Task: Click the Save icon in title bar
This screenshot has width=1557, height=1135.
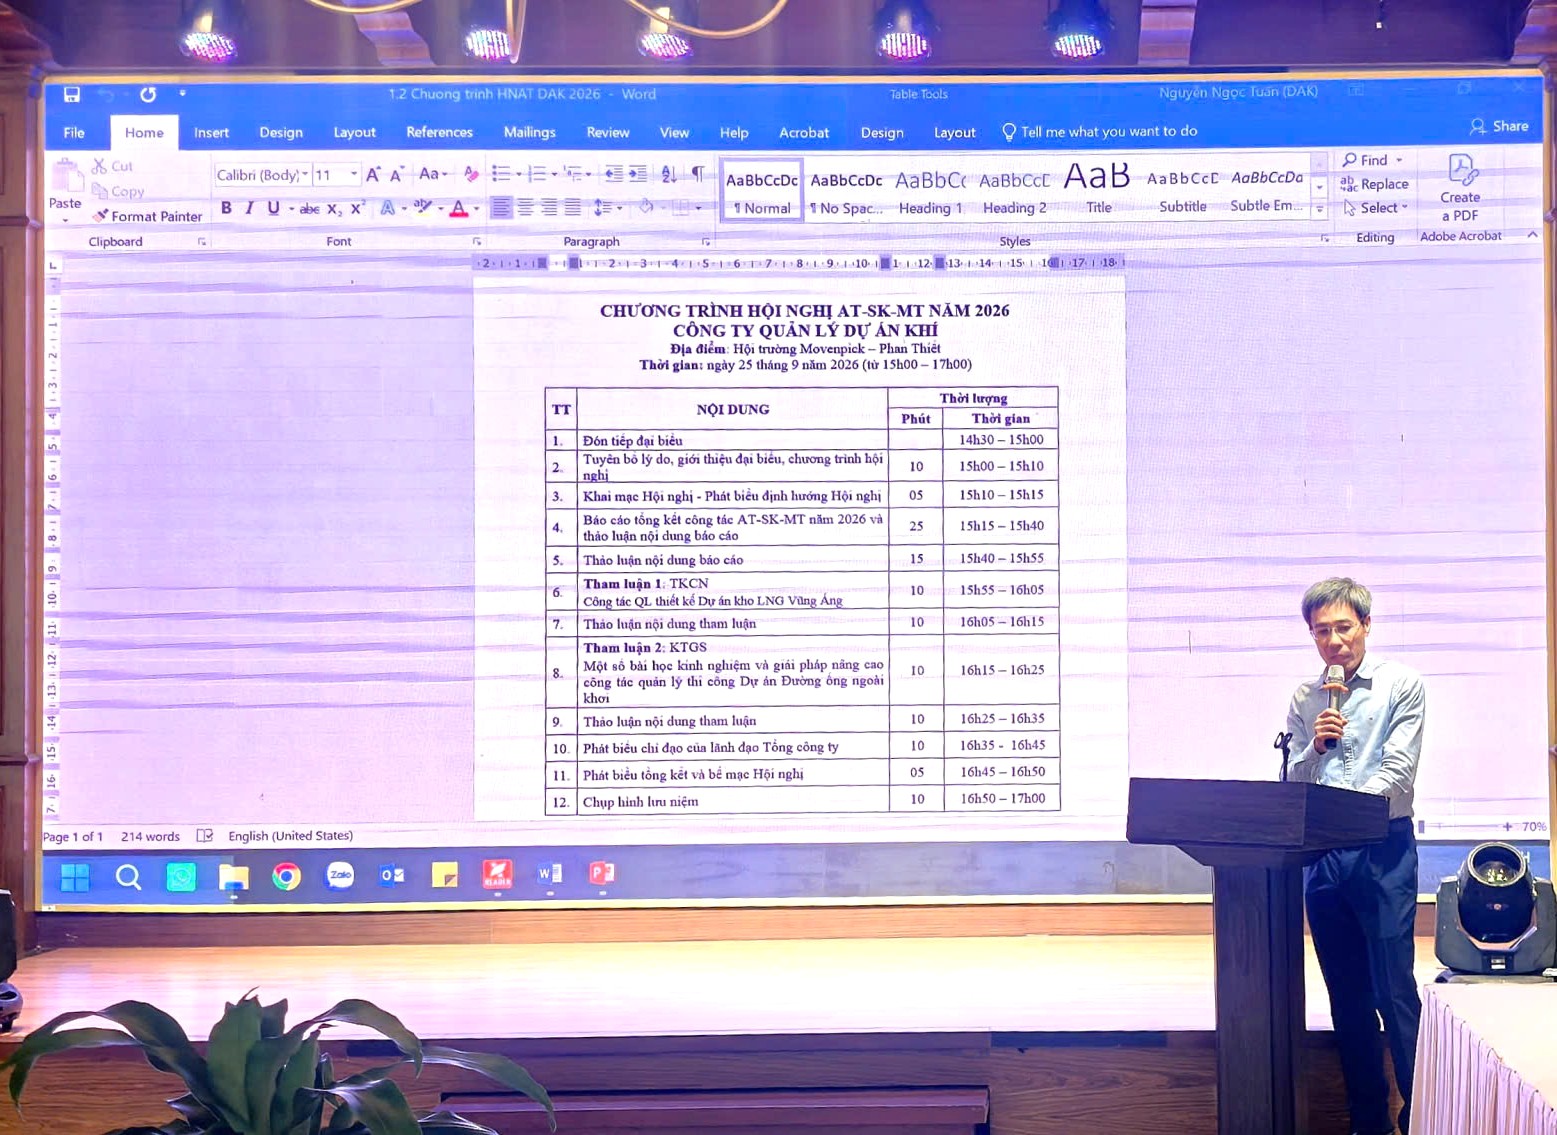Action: (x=72, y=94)
